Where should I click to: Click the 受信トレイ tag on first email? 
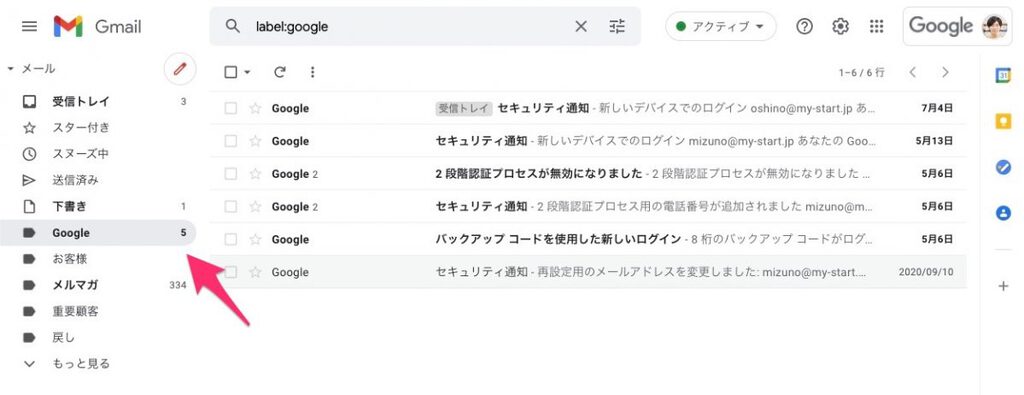464,108
